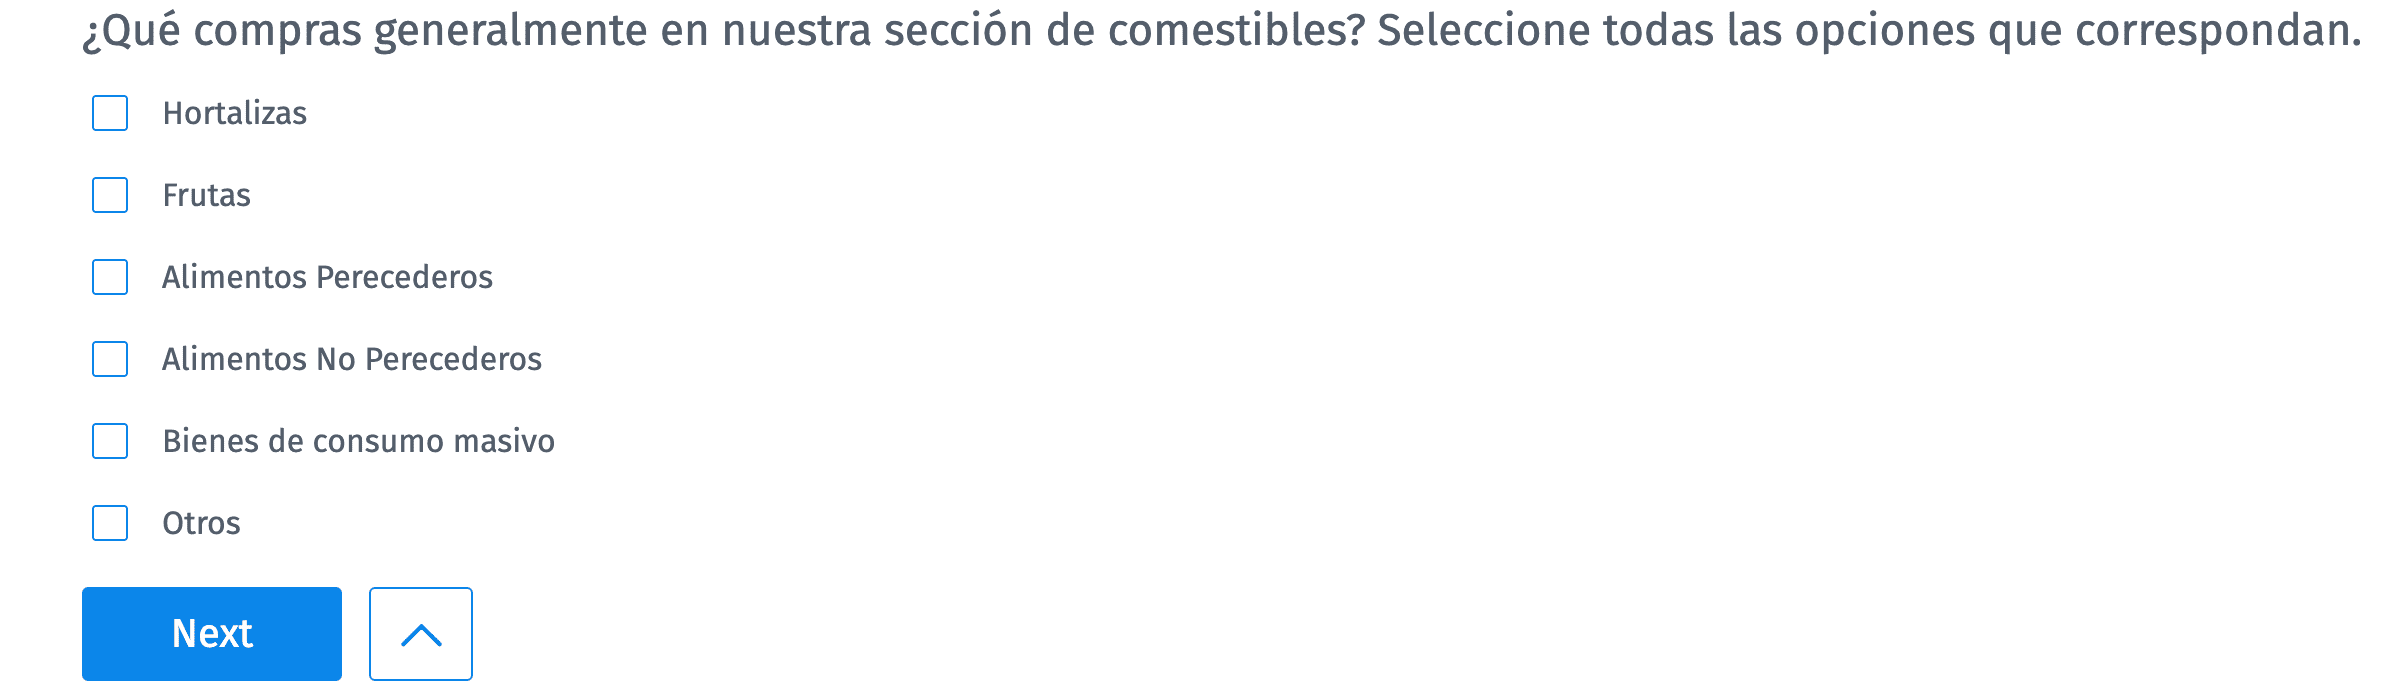This screenshot has width=2386, height=692.
Task: Toggle the Otros checkbox
Action: click(x=110, y=523)
